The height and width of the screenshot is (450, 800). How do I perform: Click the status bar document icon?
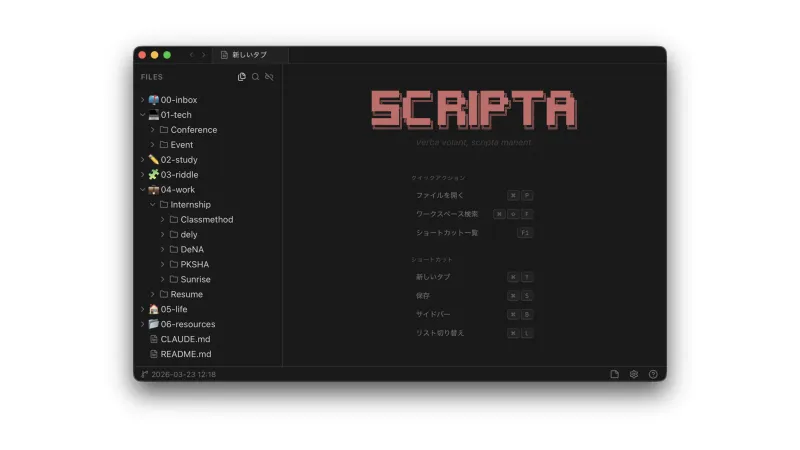615,374
